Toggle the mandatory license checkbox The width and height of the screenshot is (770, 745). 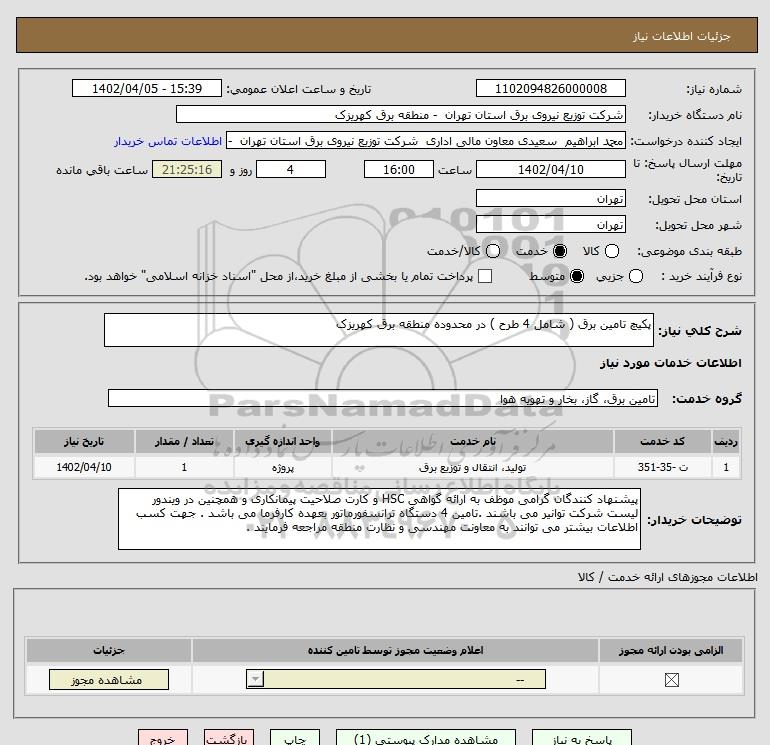point(671,680)
